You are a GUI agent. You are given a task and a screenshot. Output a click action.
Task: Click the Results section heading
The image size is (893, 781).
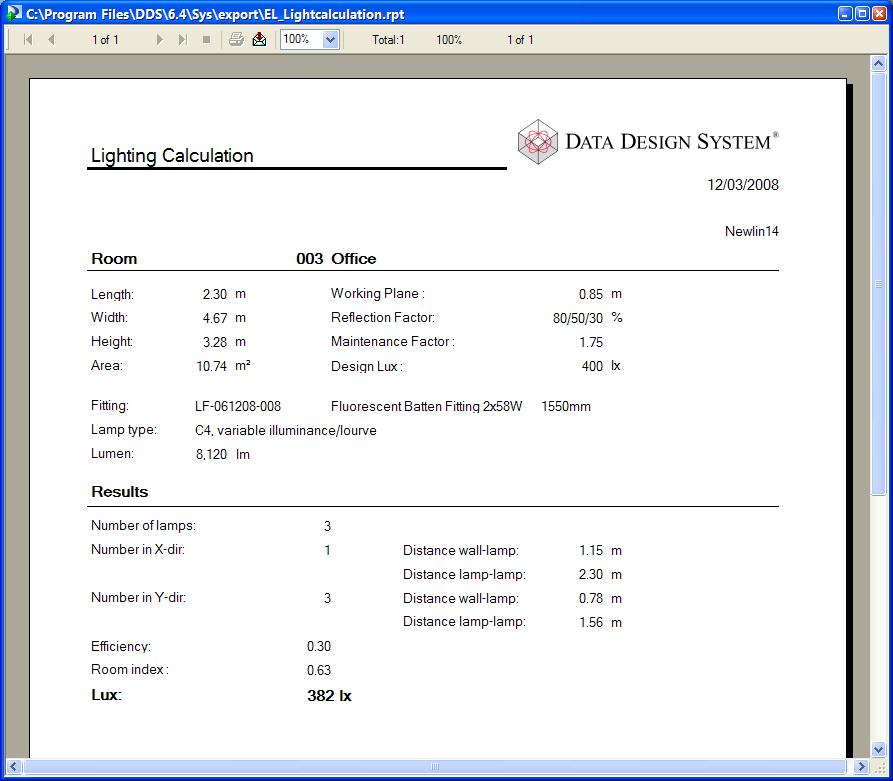(x=120, y=492)
